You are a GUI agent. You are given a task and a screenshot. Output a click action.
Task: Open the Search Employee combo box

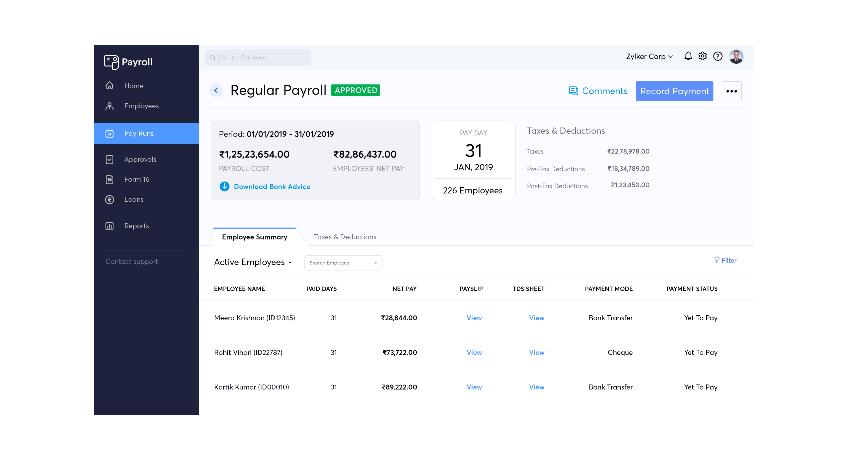click(343, 263)
